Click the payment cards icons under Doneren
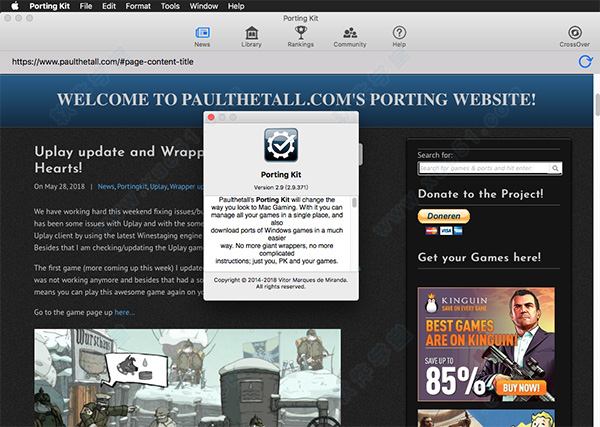600x427 pixels. coord(444,231)
